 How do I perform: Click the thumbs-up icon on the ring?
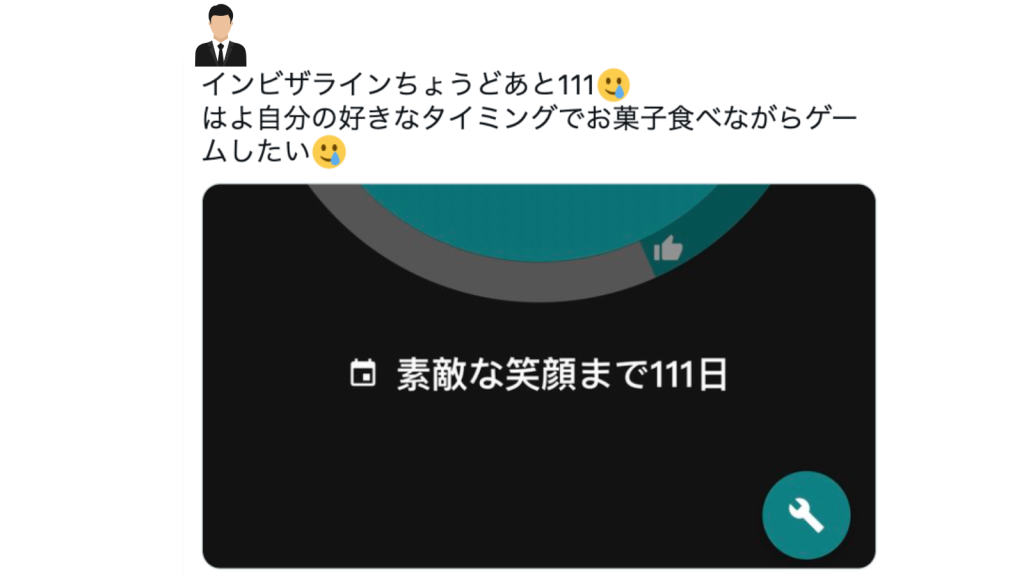(x=668, y=249)
